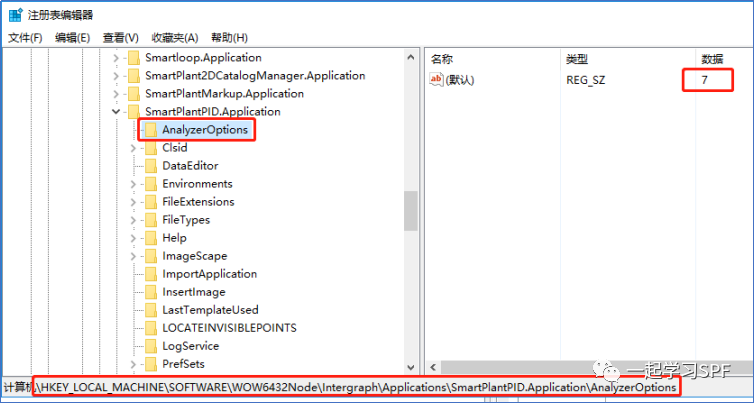755x404 pixels.
Task: Click the ImportApplication folder icon
Action: tap(151, 274)
